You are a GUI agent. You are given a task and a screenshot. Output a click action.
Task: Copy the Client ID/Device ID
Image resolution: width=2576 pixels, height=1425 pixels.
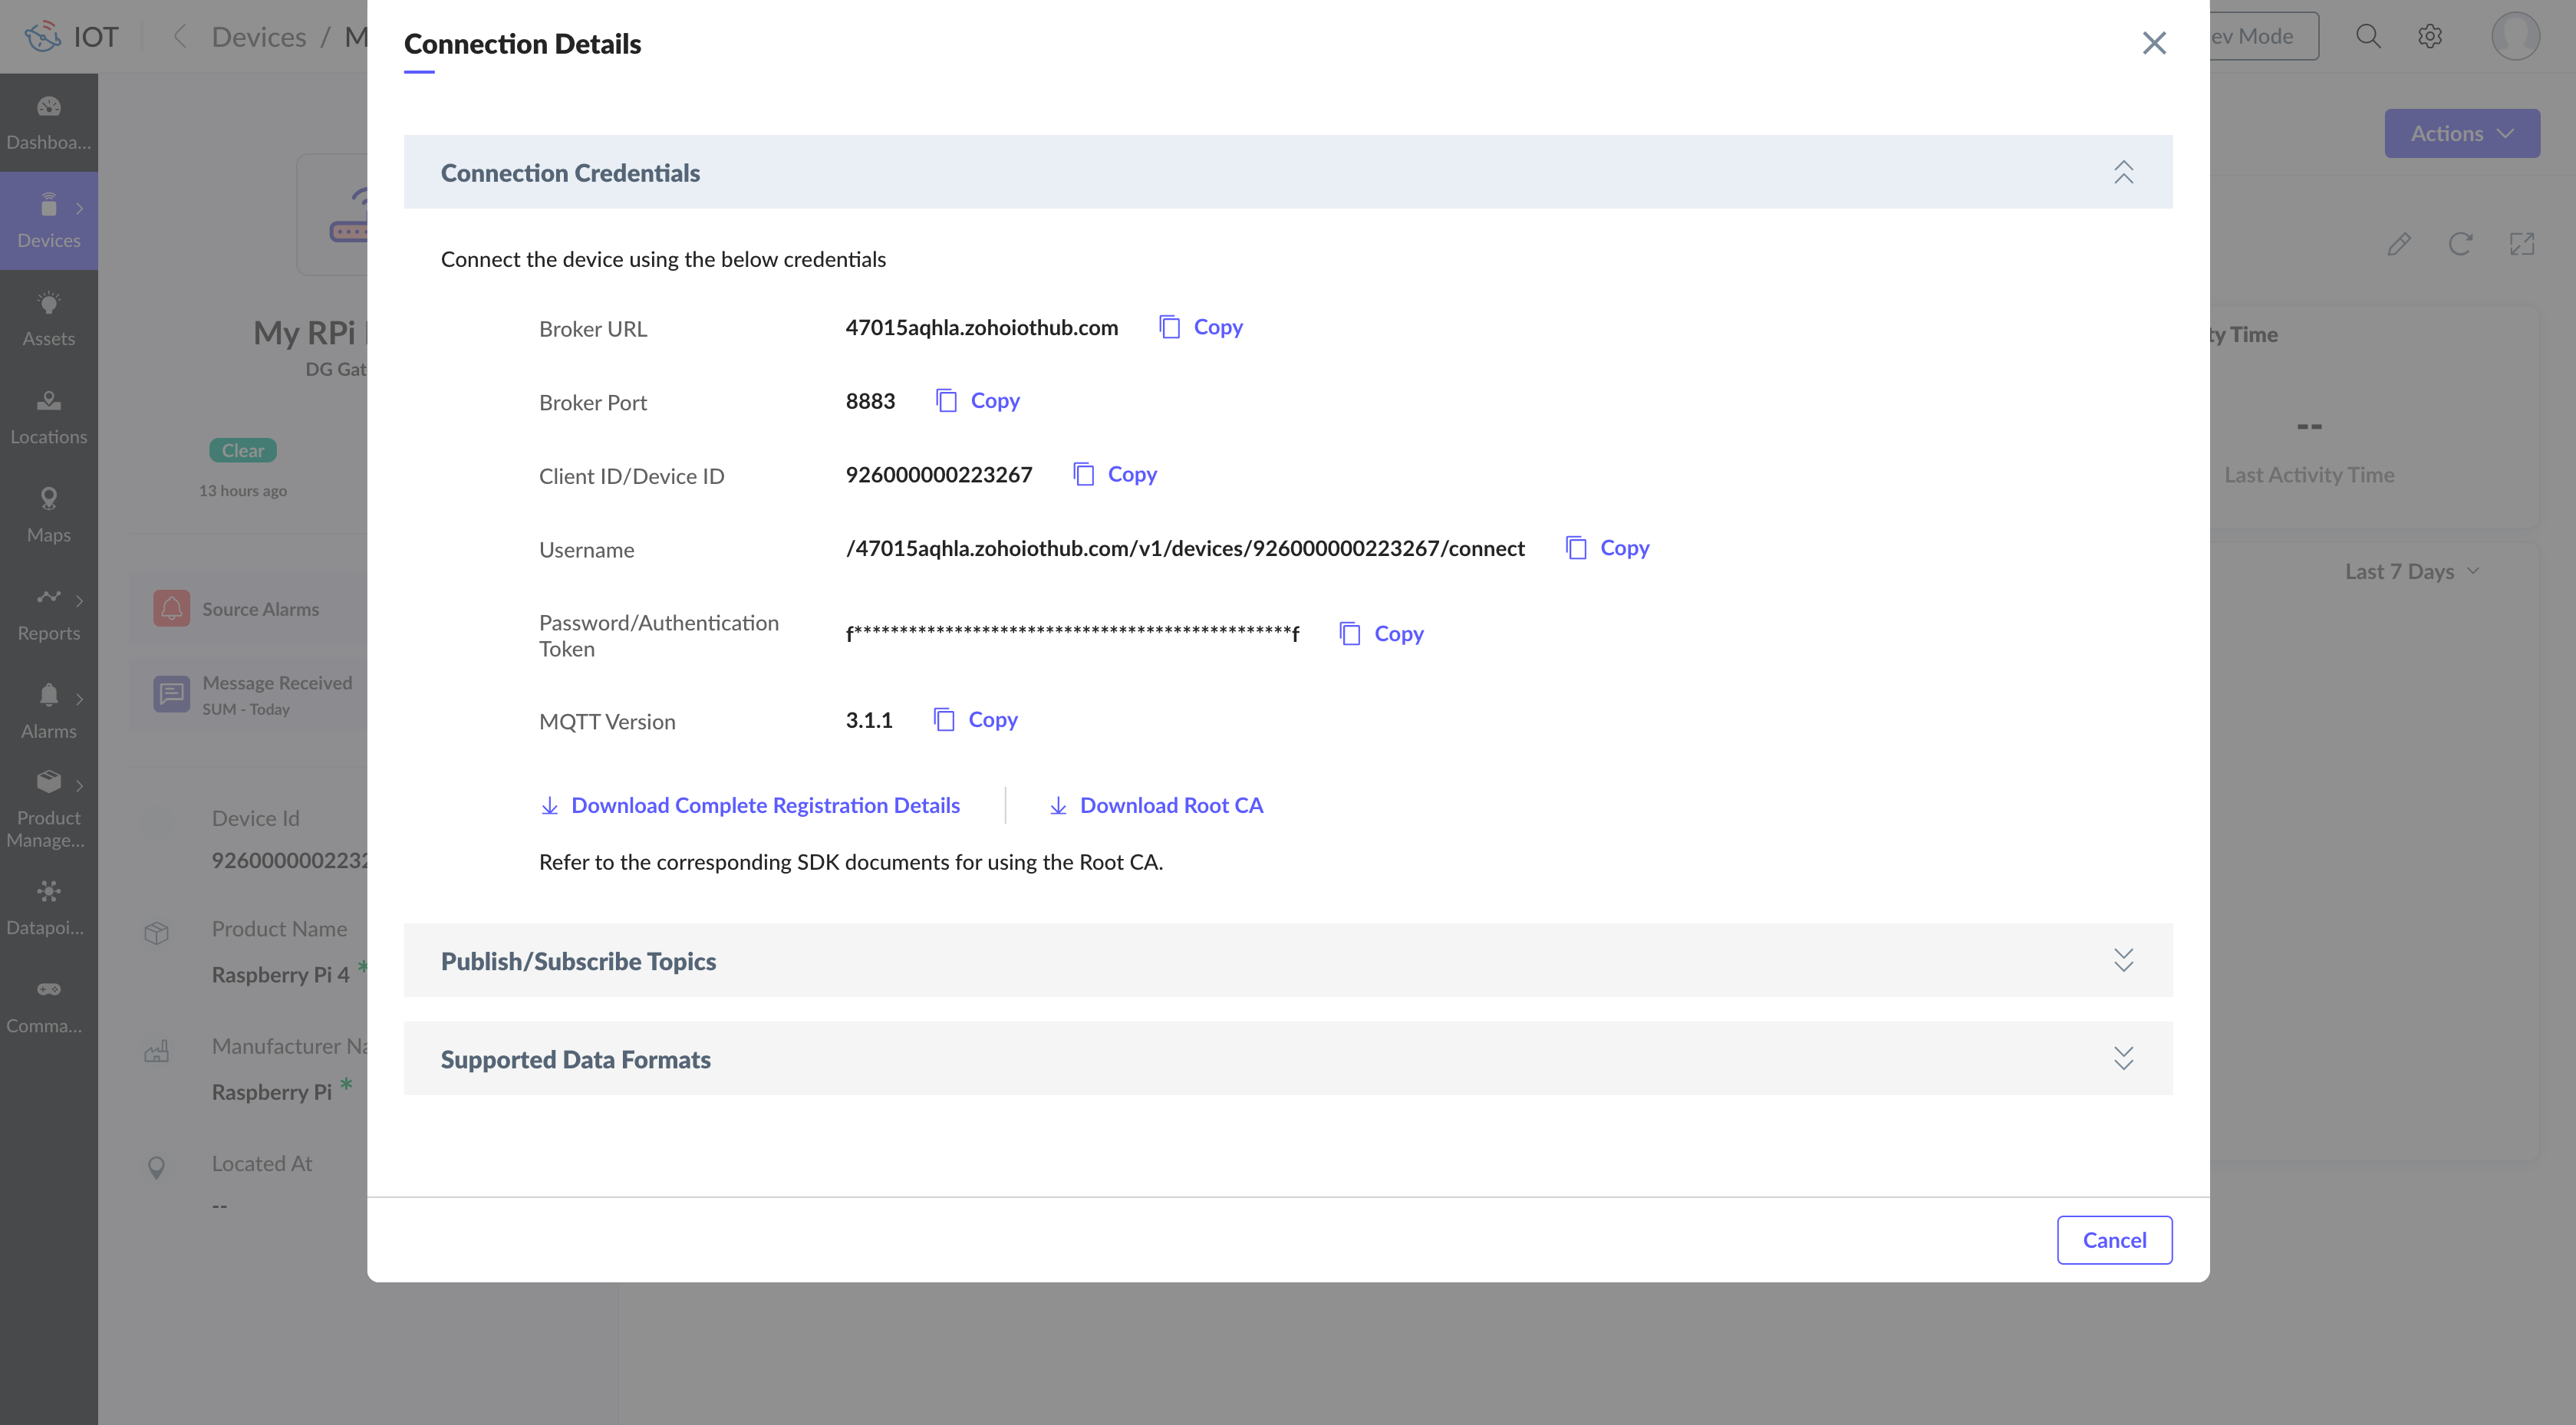click(x=1115, y=474)
